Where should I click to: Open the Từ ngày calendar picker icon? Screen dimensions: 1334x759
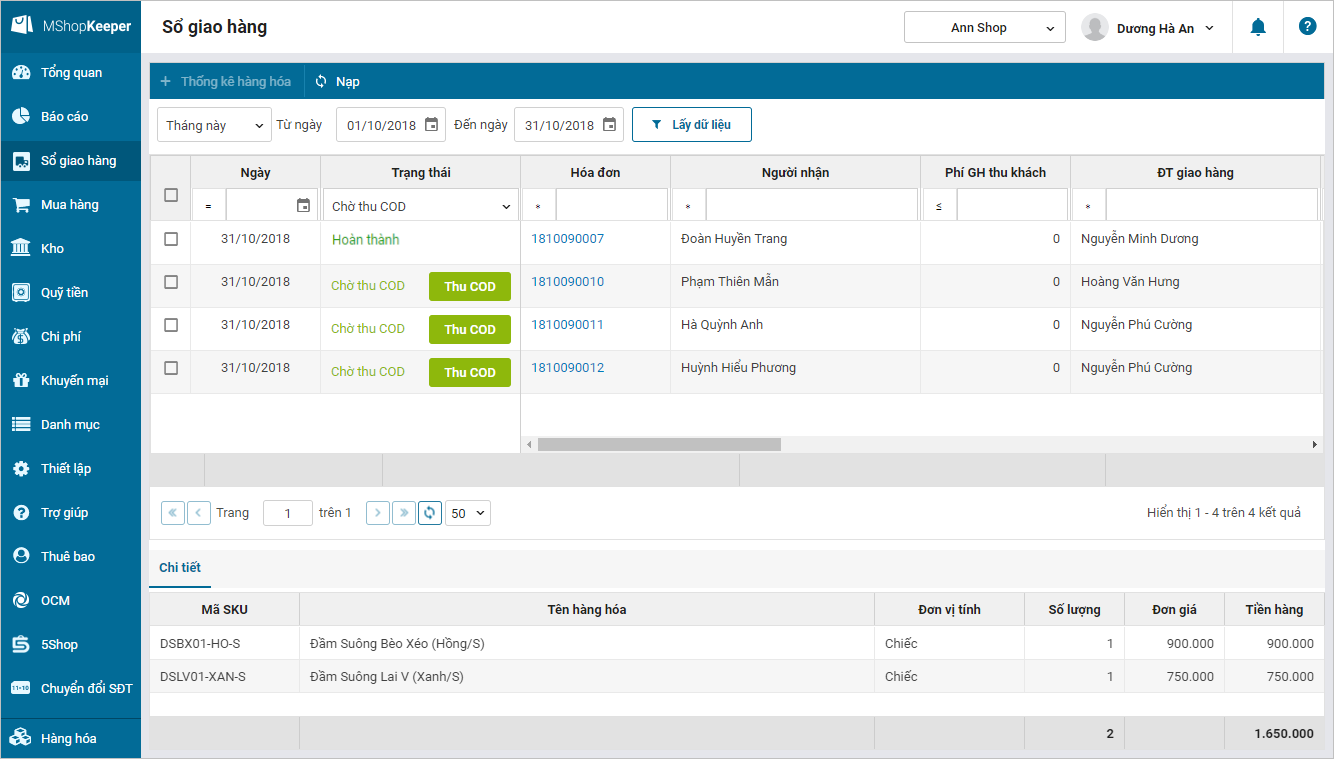point(431,125)
